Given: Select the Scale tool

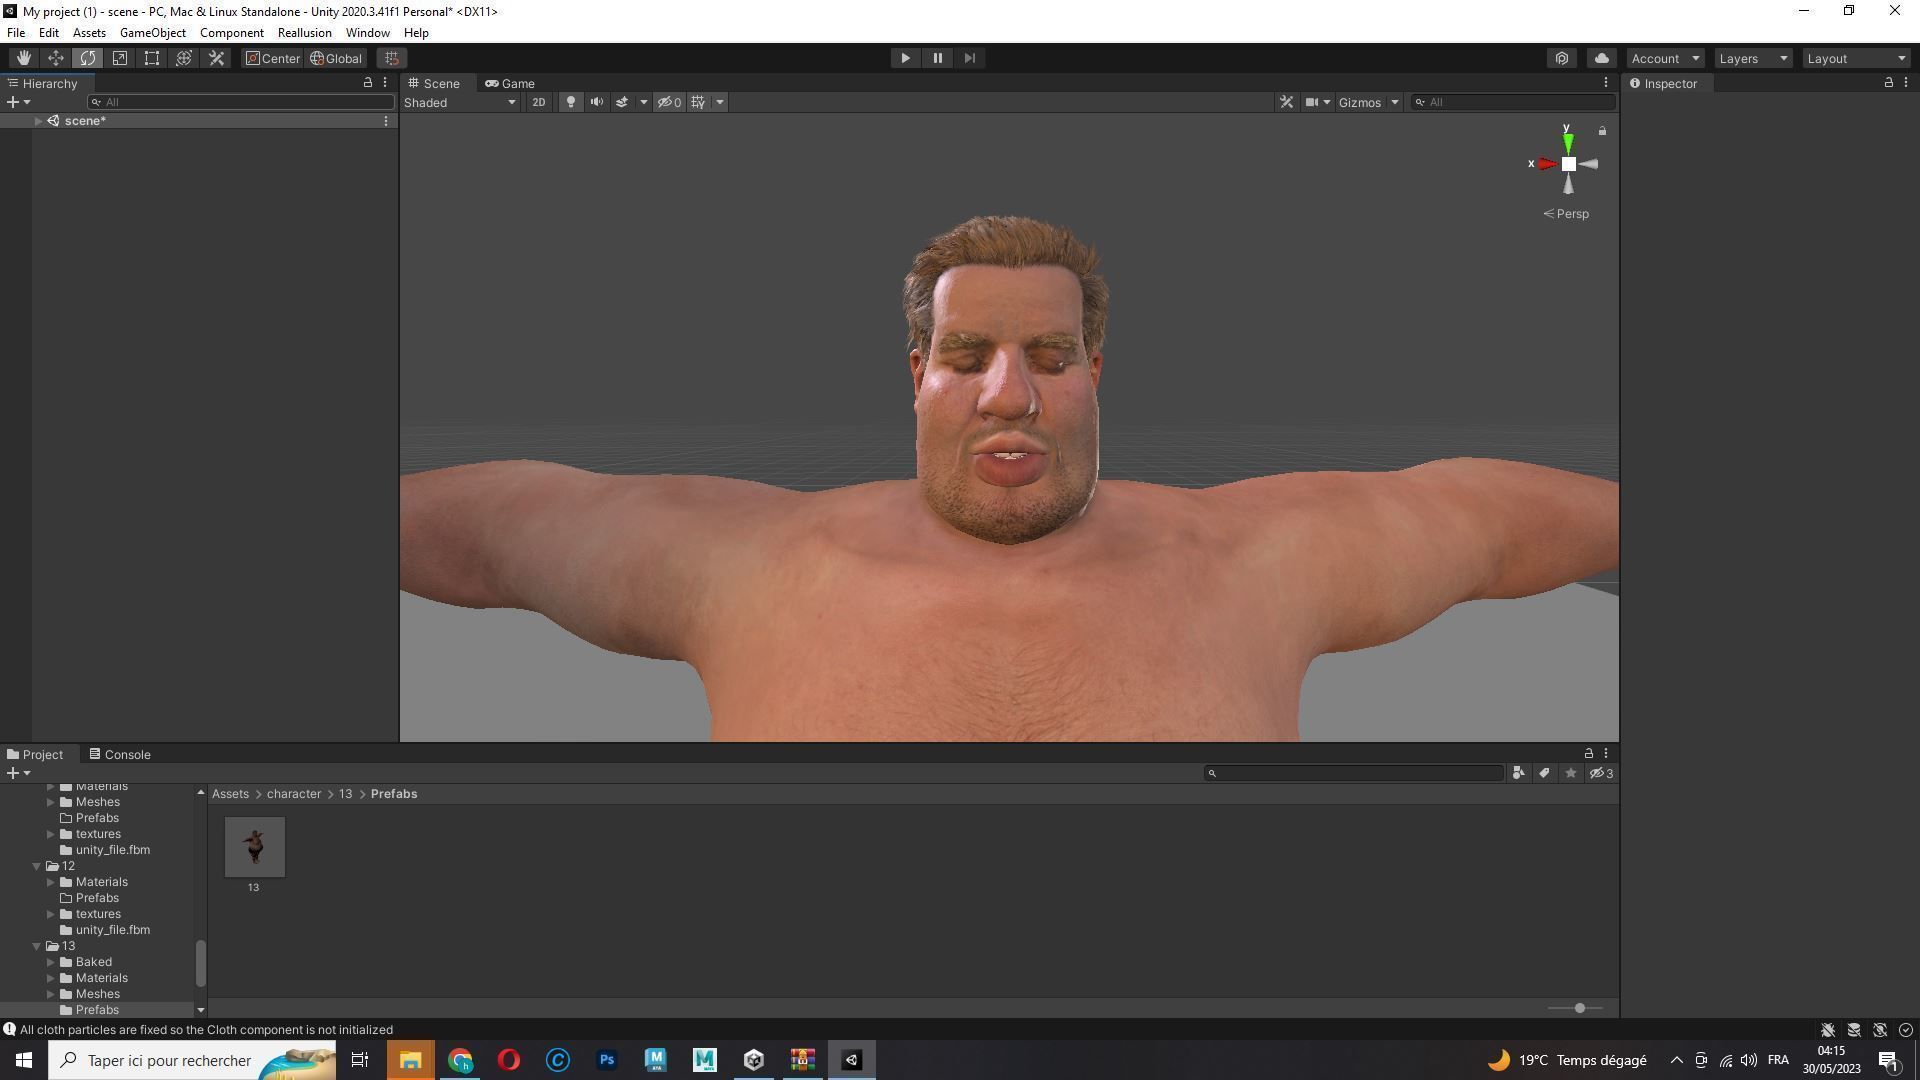Looking at the screenshot, I should click(x=120, y=58).
